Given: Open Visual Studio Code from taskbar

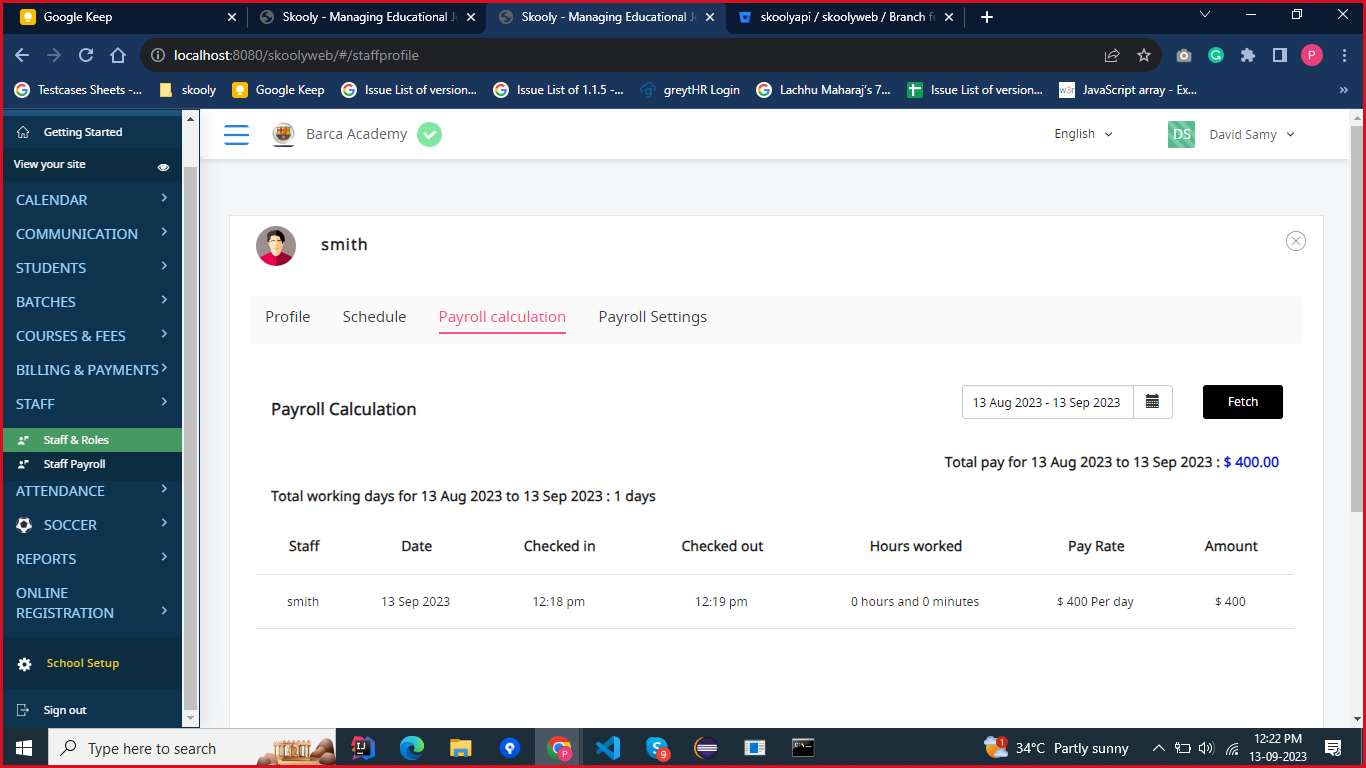Looking at the screenshot, I should point(608,748).
